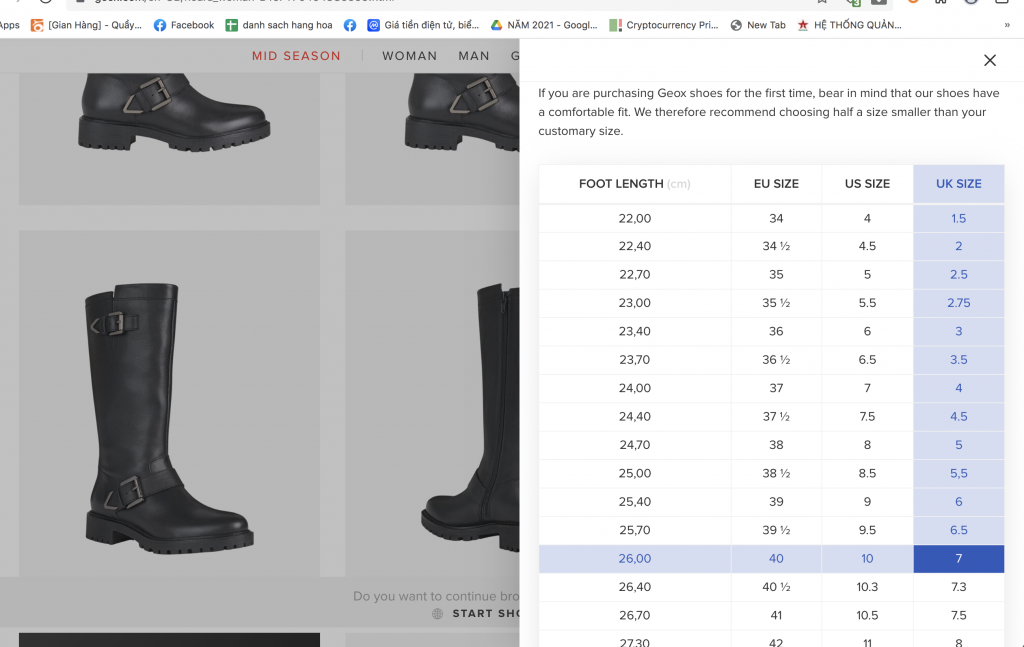
Task: Open the Facebook bookmark
Action: click(x=184, y=25)
